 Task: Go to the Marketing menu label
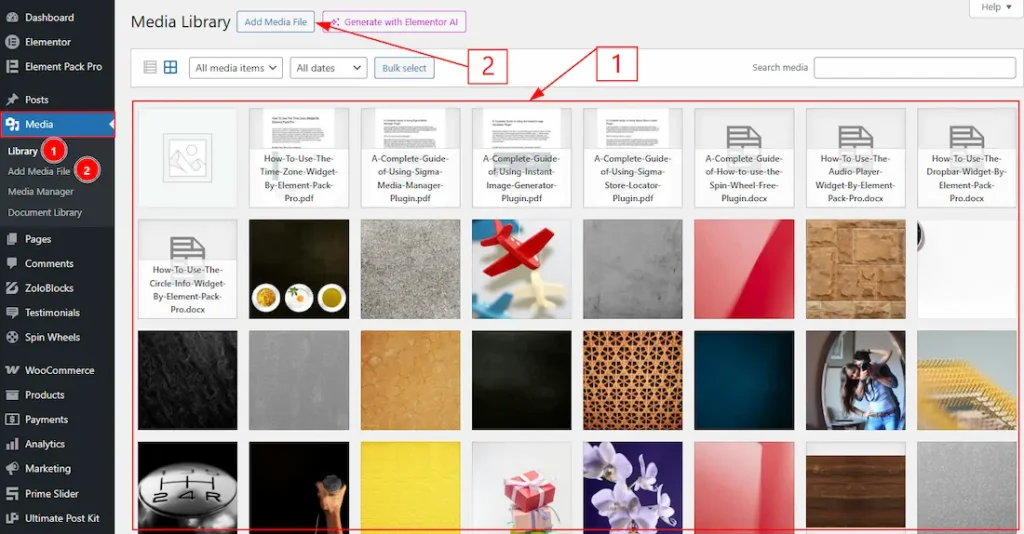[x=48, y=469]
